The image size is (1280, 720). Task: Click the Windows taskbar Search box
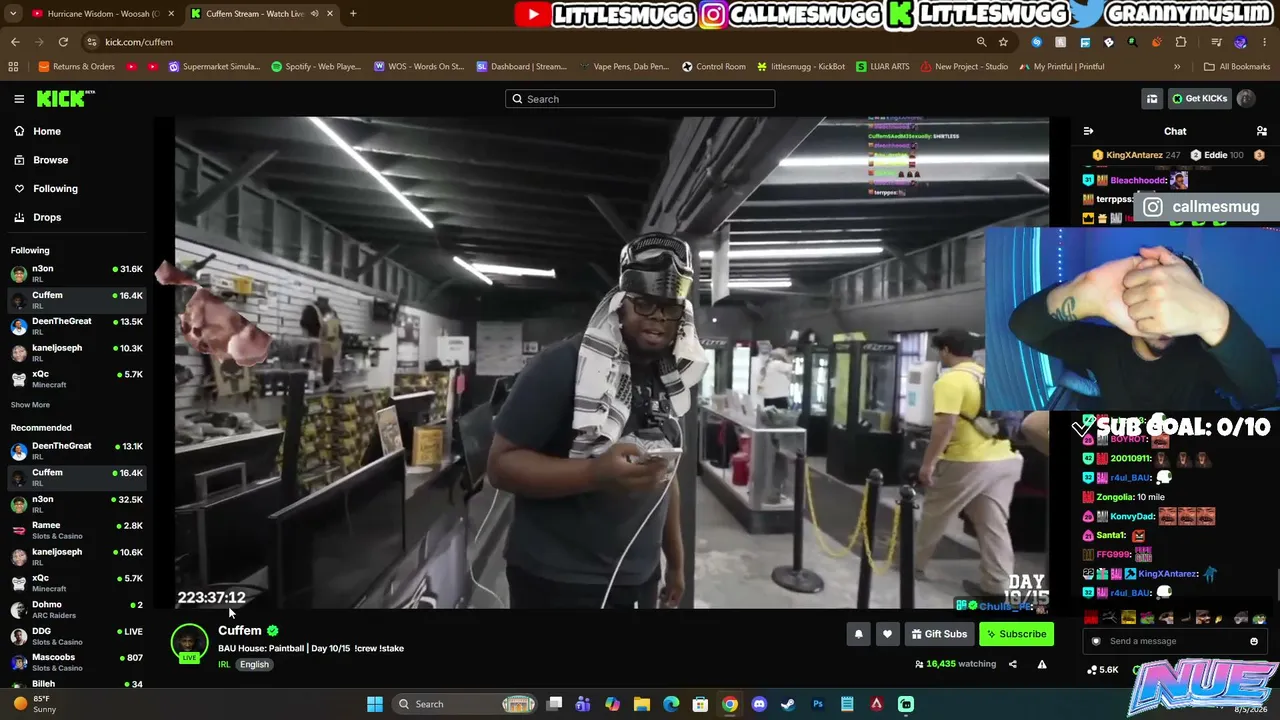point(467,704)
